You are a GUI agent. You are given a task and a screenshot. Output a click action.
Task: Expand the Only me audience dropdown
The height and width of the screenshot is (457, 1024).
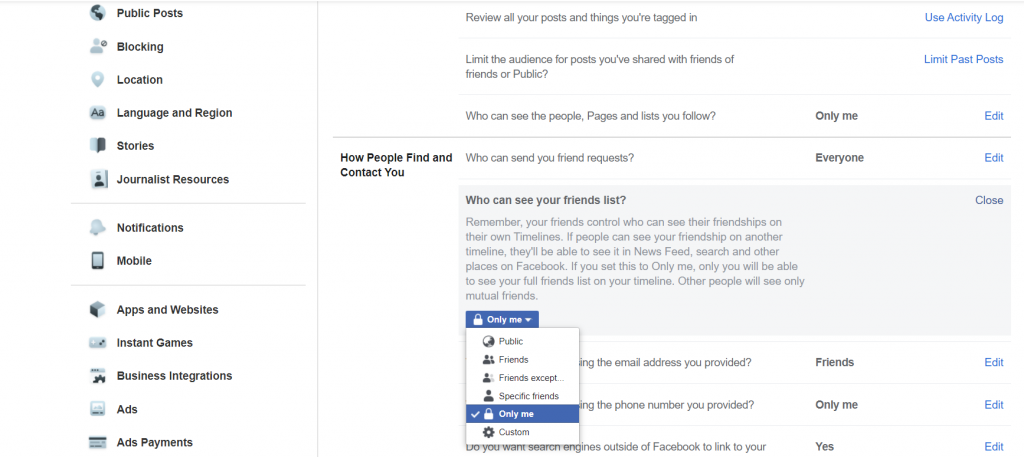point(502,319)
